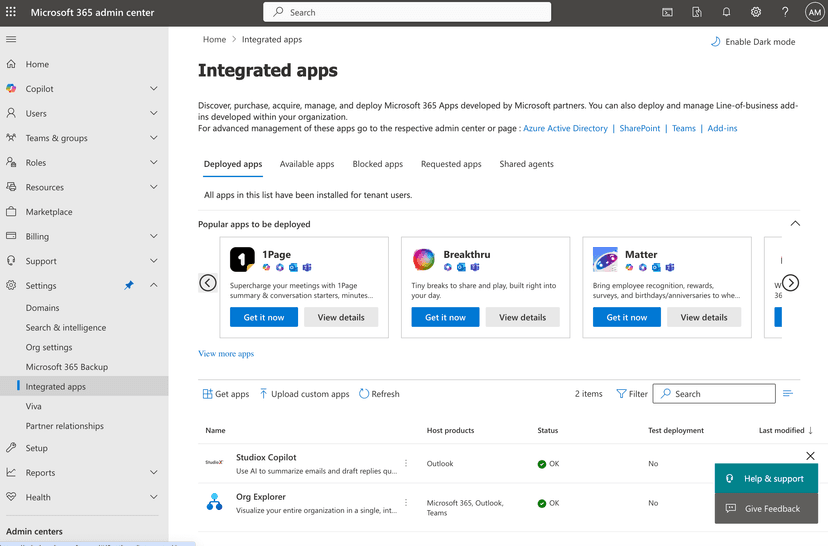Switch to Shared agents tab
The width and height of the screenshot is (828, 546).
(526, 164)
